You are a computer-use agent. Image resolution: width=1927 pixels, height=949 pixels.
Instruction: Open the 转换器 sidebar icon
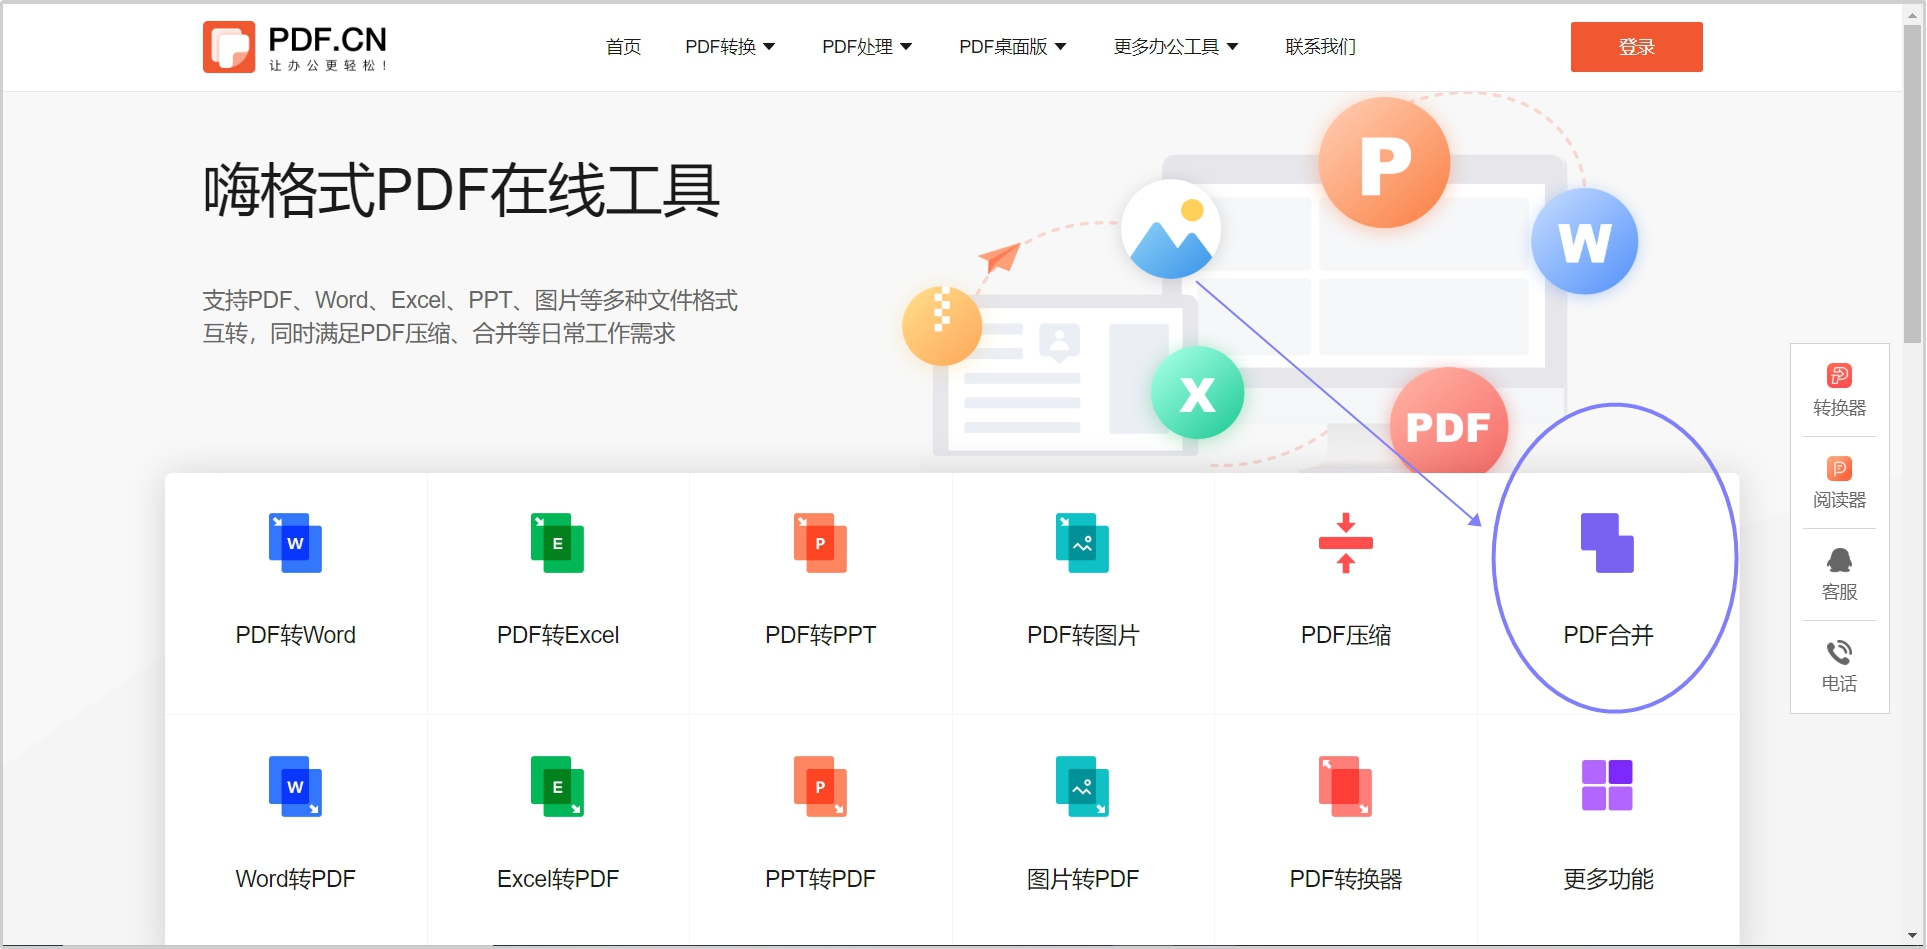click(x=1839, y=375)
